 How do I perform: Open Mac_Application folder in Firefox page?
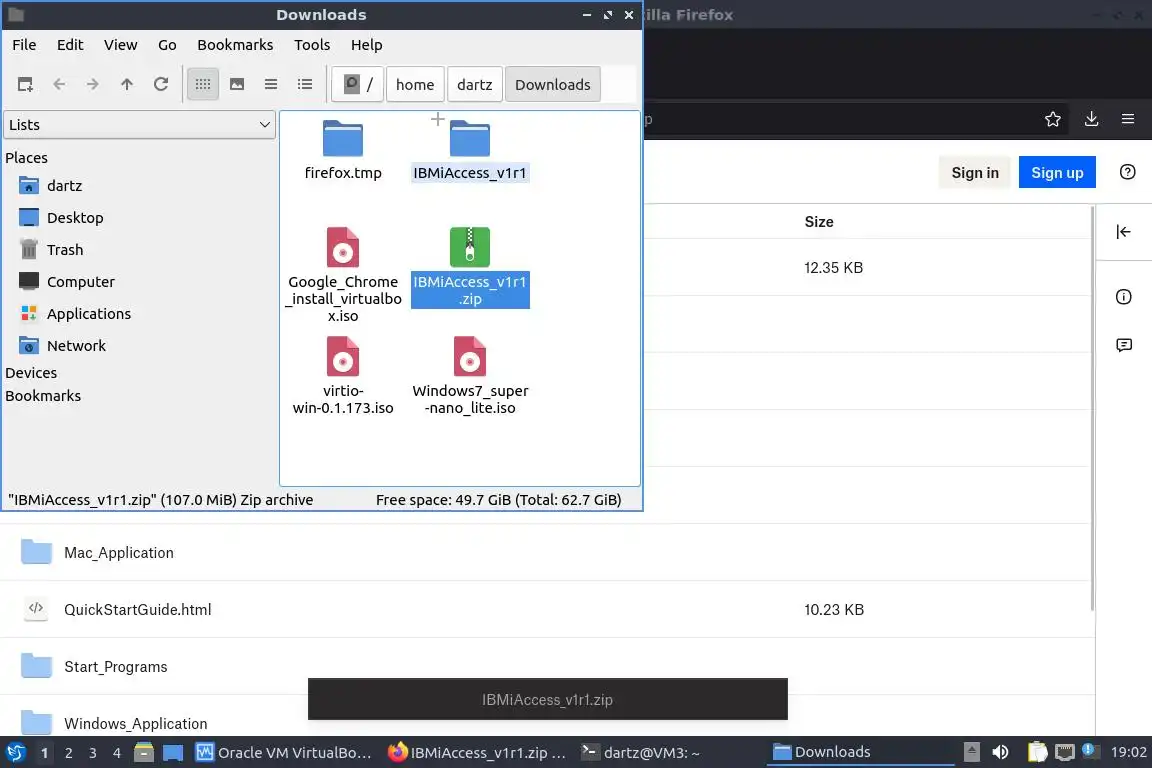click(x=118, y=553)
